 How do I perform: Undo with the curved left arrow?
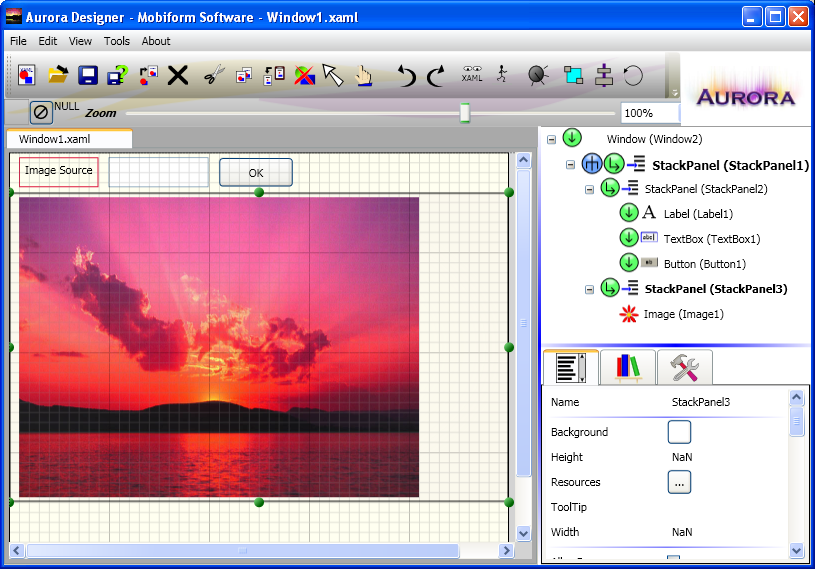[x=406, y=75]
